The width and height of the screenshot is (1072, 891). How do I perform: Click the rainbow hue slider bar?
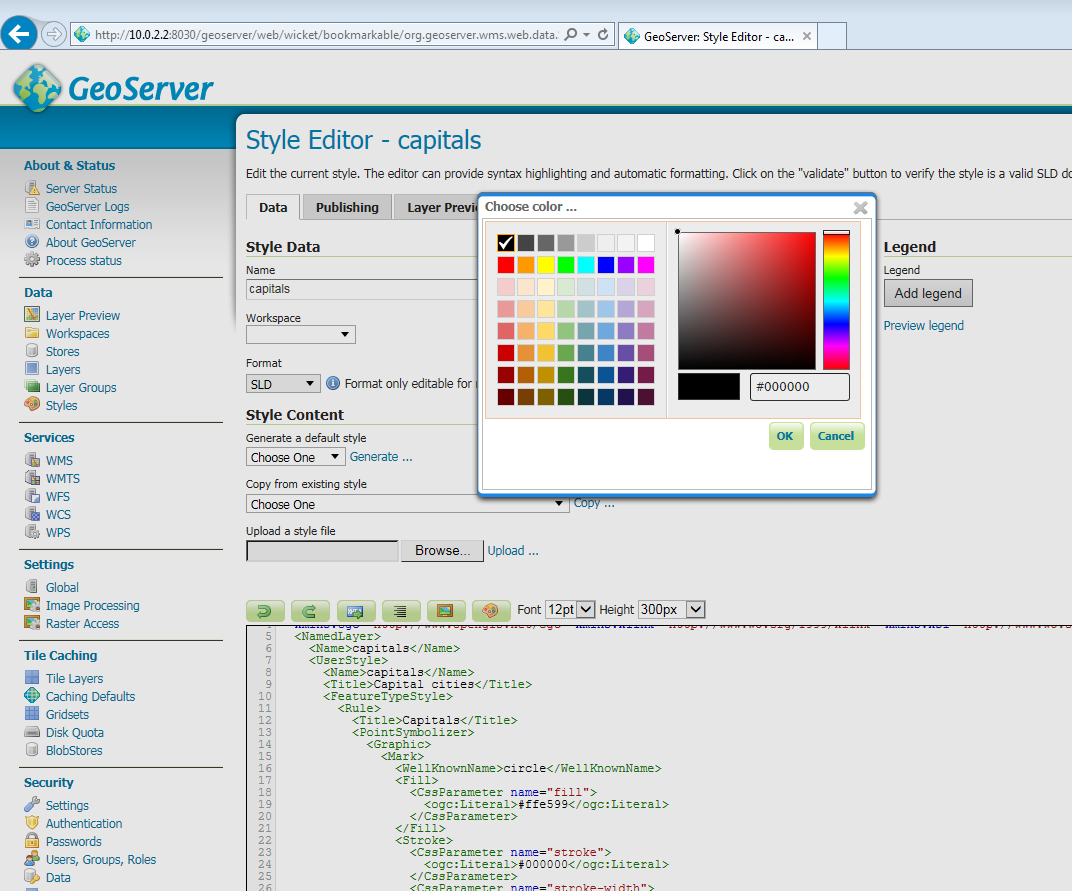[836, 301]
